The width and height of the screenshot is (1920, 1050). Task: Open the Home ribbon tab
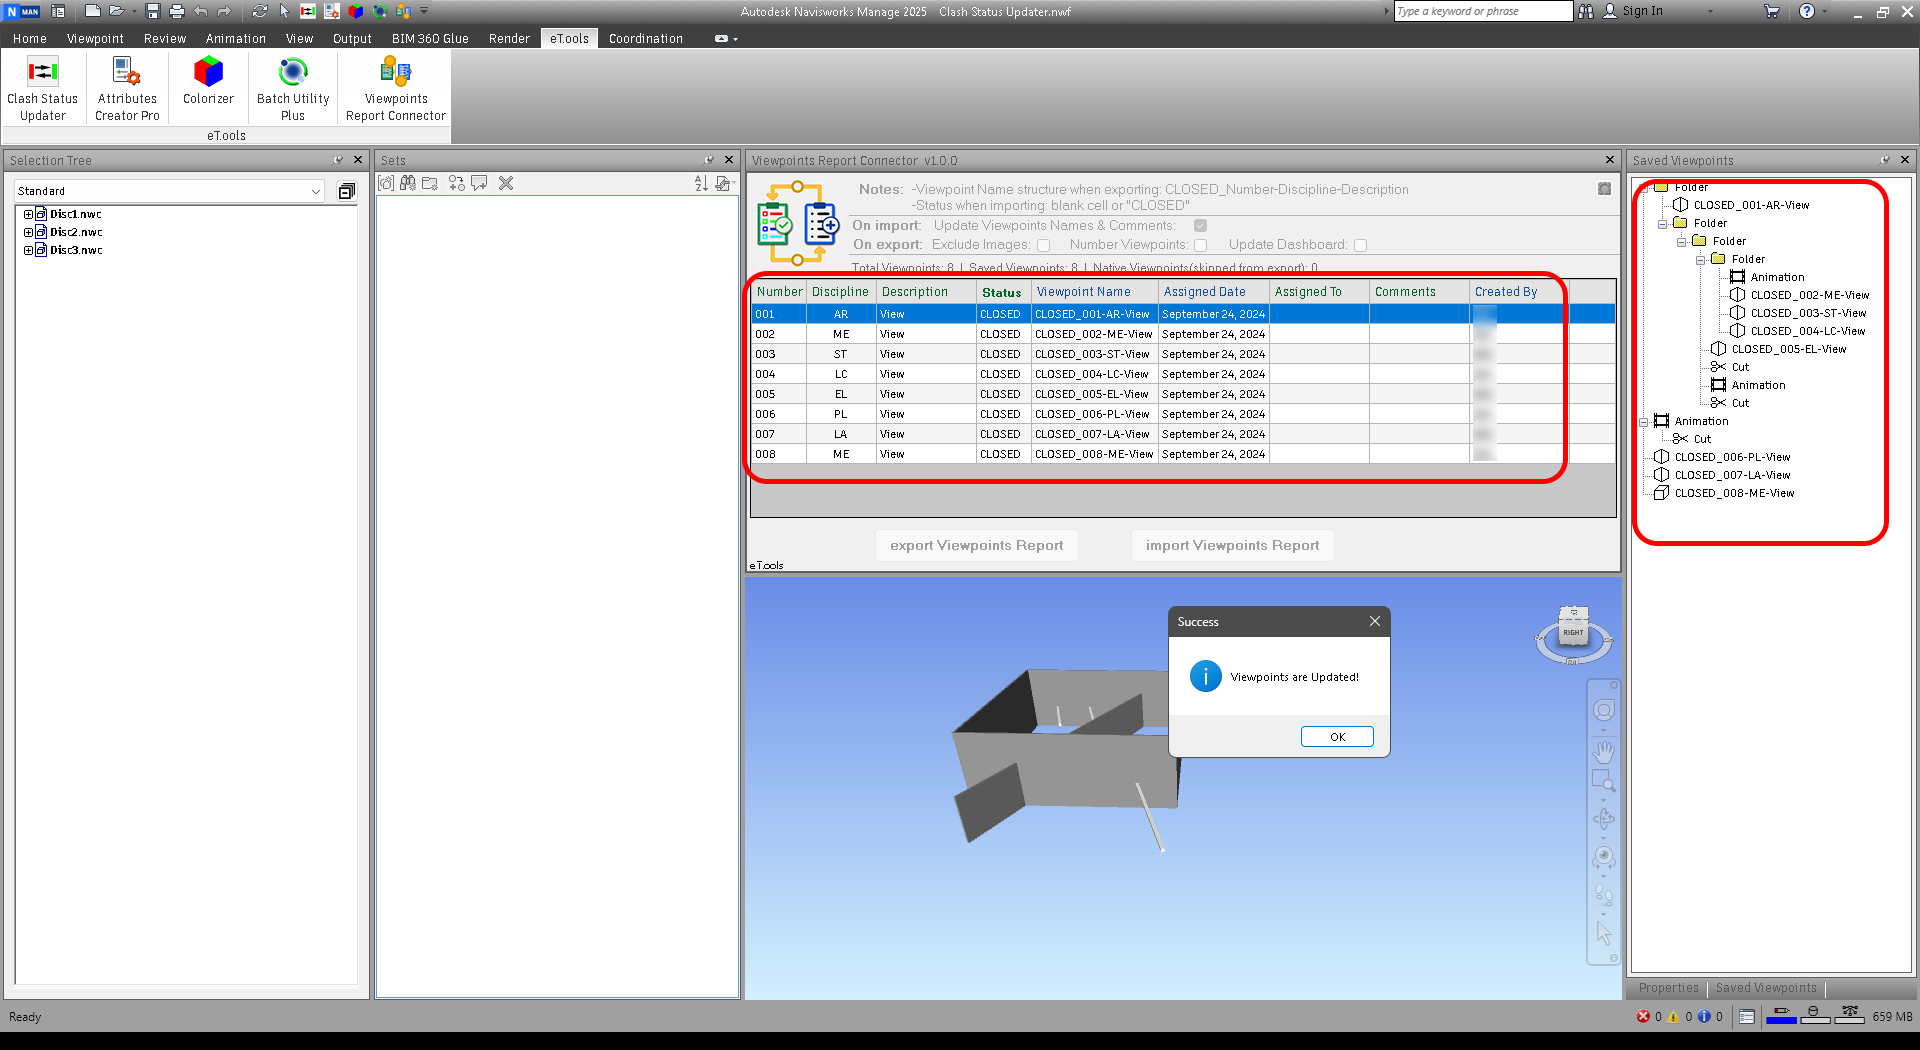(x=30, y=39)
